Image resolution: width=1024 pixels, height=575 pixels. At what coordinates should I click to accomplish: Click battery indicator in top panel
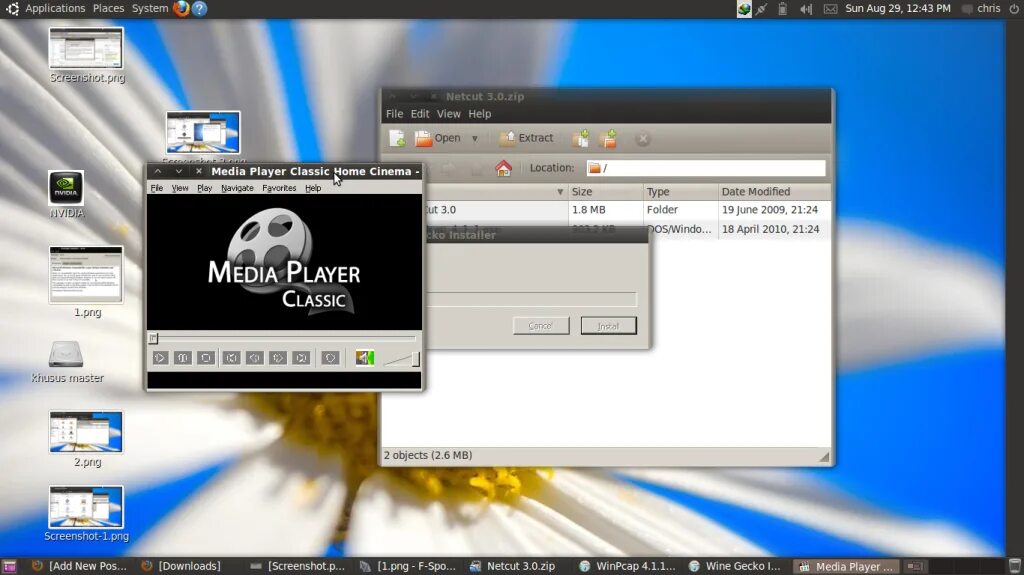(x=782, y=8)
